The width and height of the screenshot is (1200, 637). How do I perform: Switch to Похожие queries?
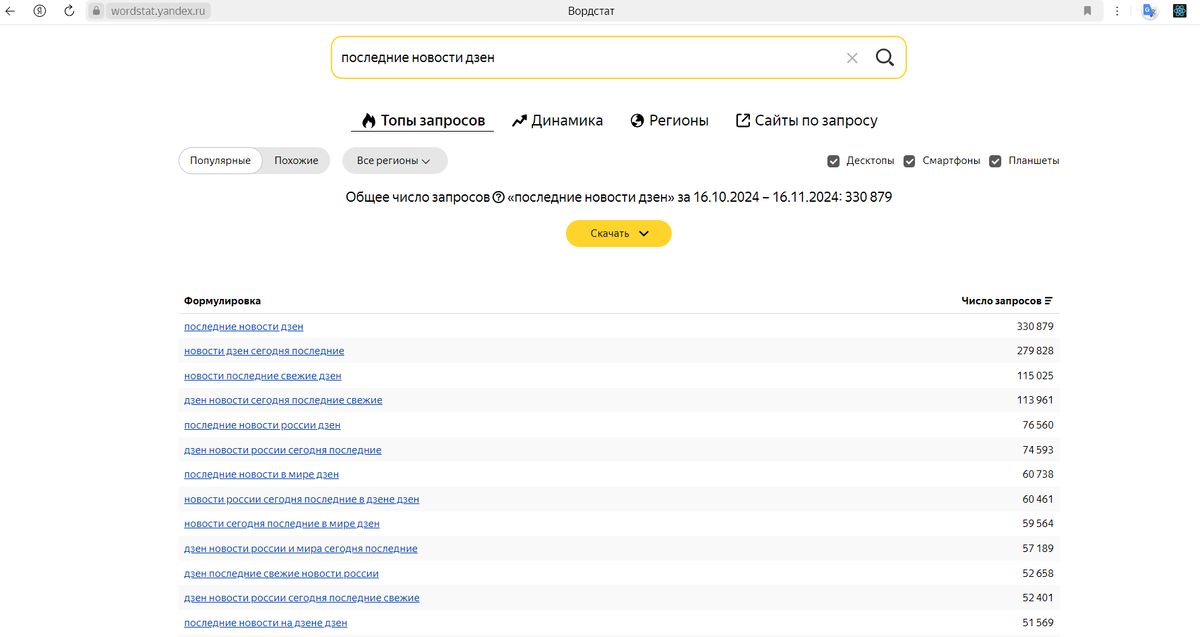click(296, 161)
